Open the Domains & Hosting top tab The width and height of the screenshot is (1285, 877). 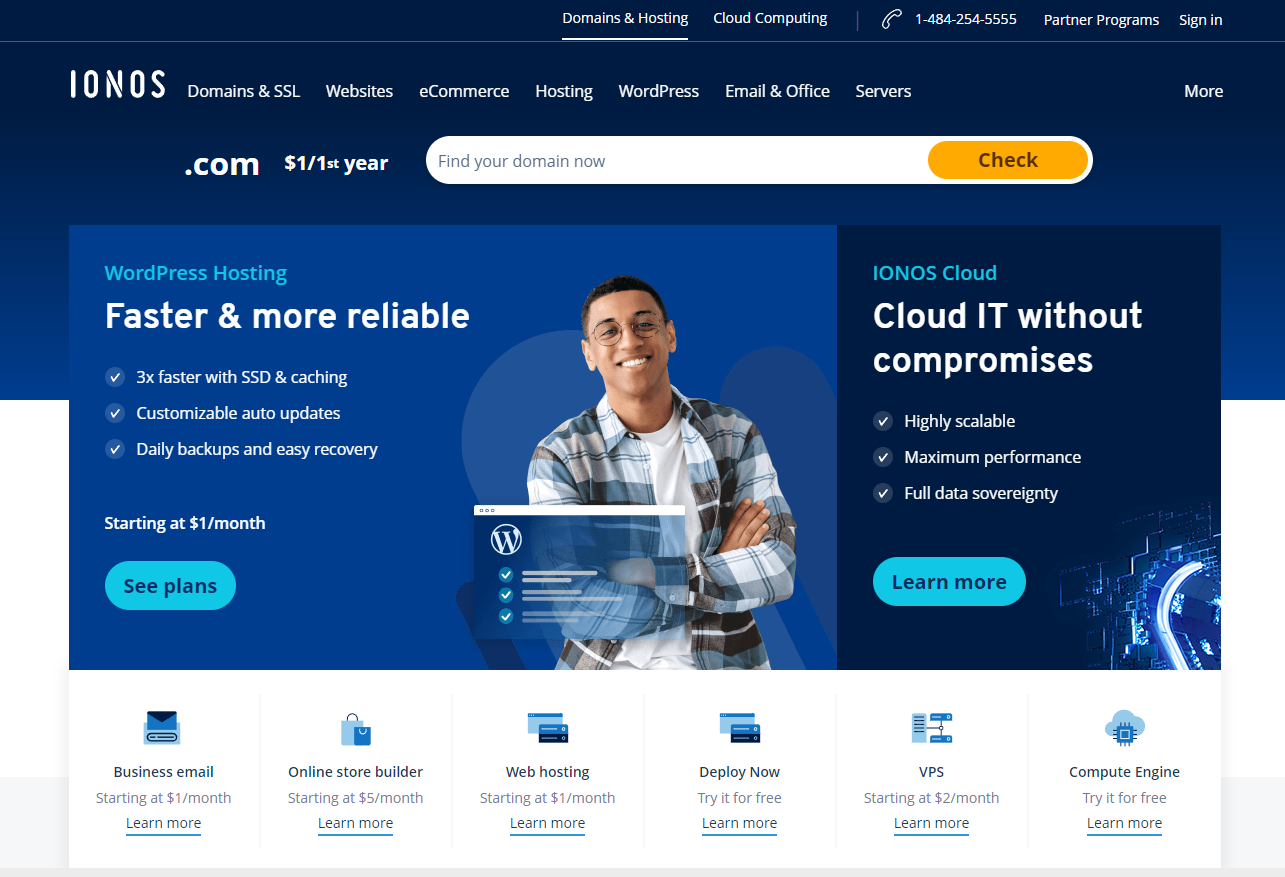pyautogui.click(x=625, y=18)
